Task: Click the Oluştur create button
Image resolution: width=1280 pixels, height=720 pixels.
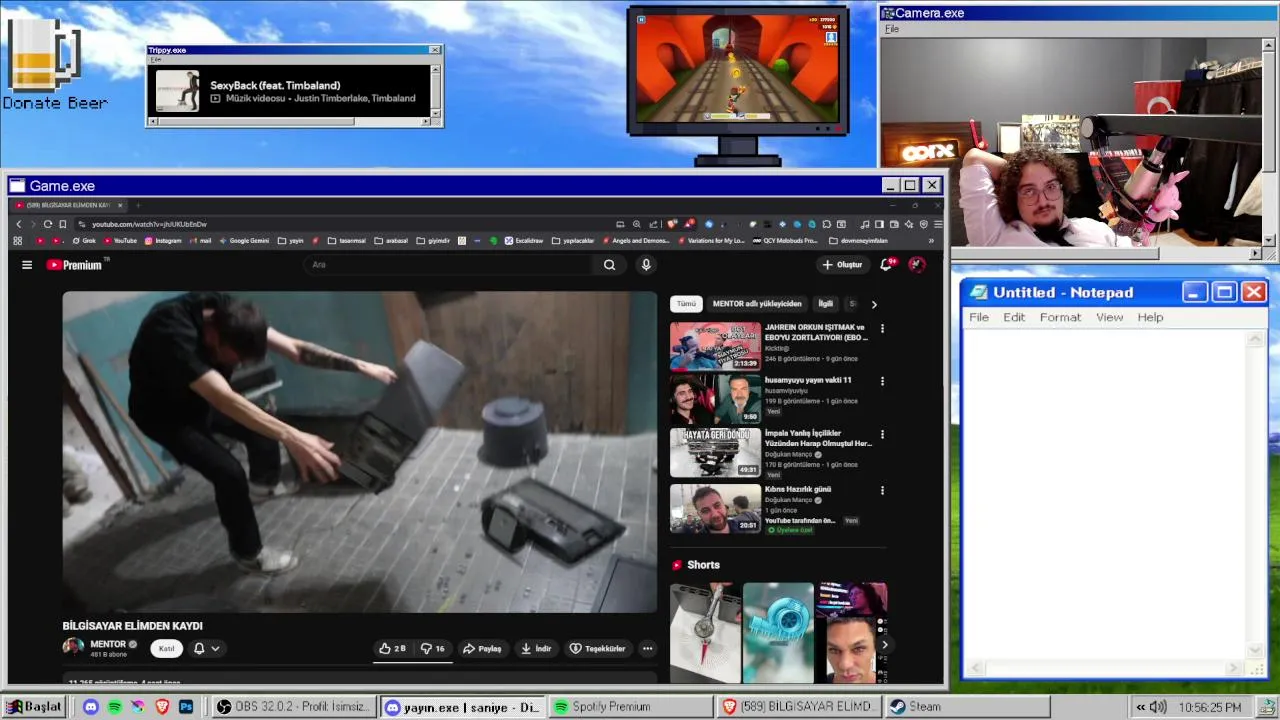Action: point(842,265)
